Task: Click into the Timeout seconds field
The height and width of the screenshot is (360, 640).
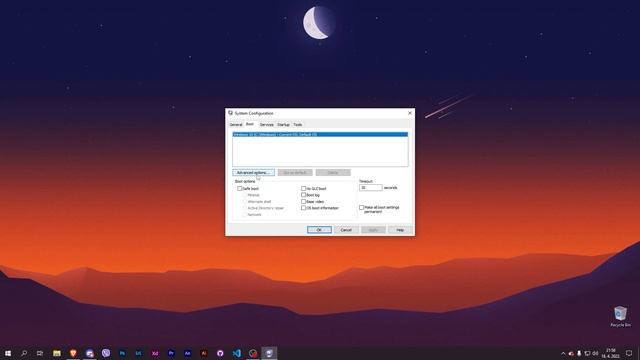Action: coord(371,188)
